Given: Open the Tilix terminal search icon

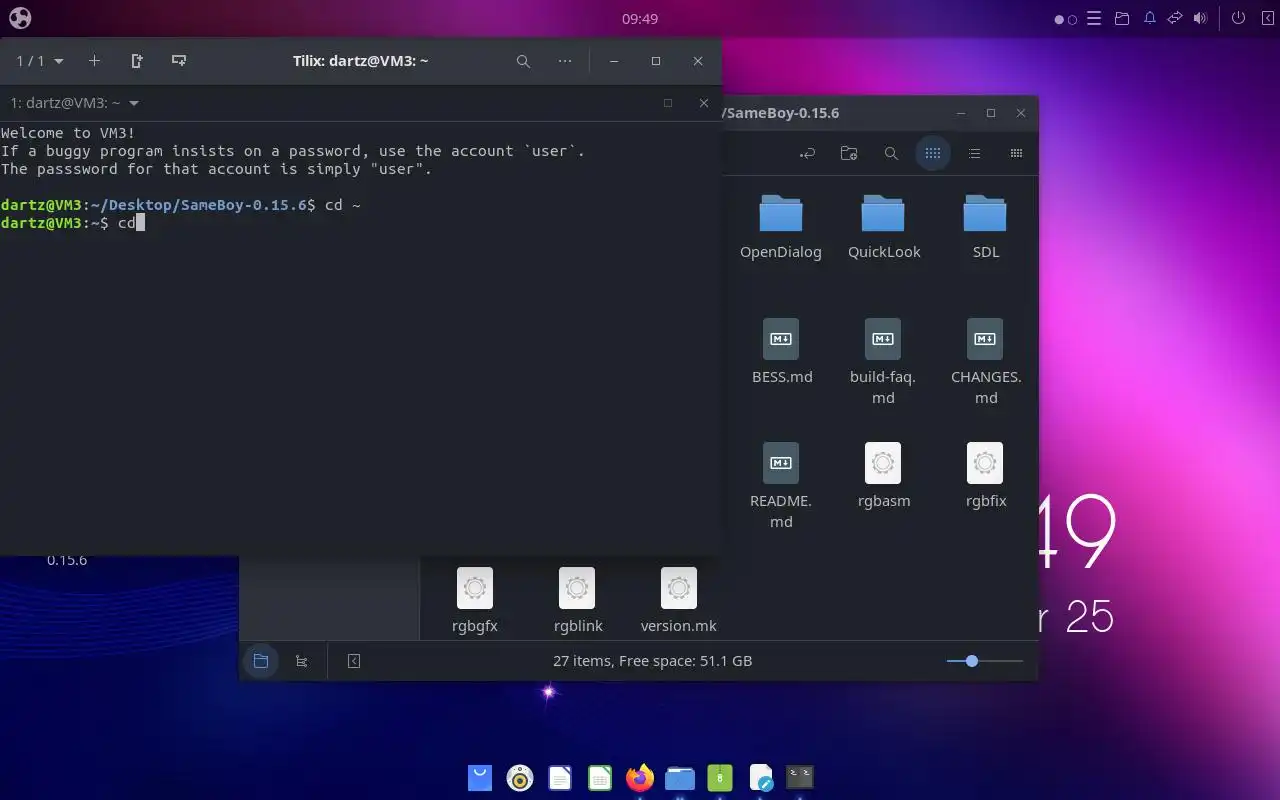Looking at the screenshot, I should coord(523,61).
